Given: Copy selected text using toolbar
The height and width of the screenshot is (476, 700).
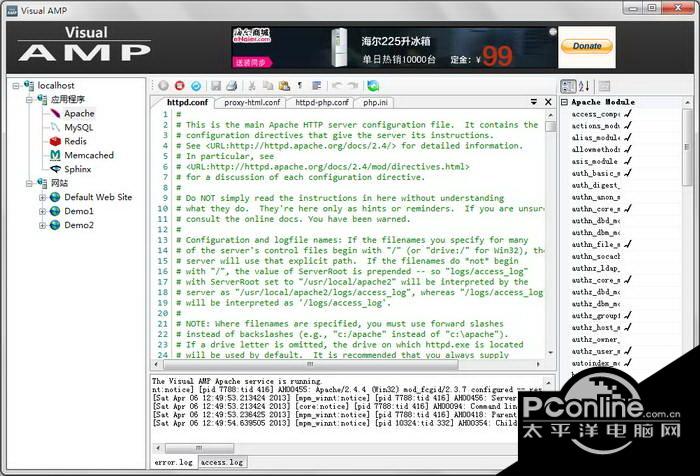Looking at the screenshot, I should coord(268,86).
